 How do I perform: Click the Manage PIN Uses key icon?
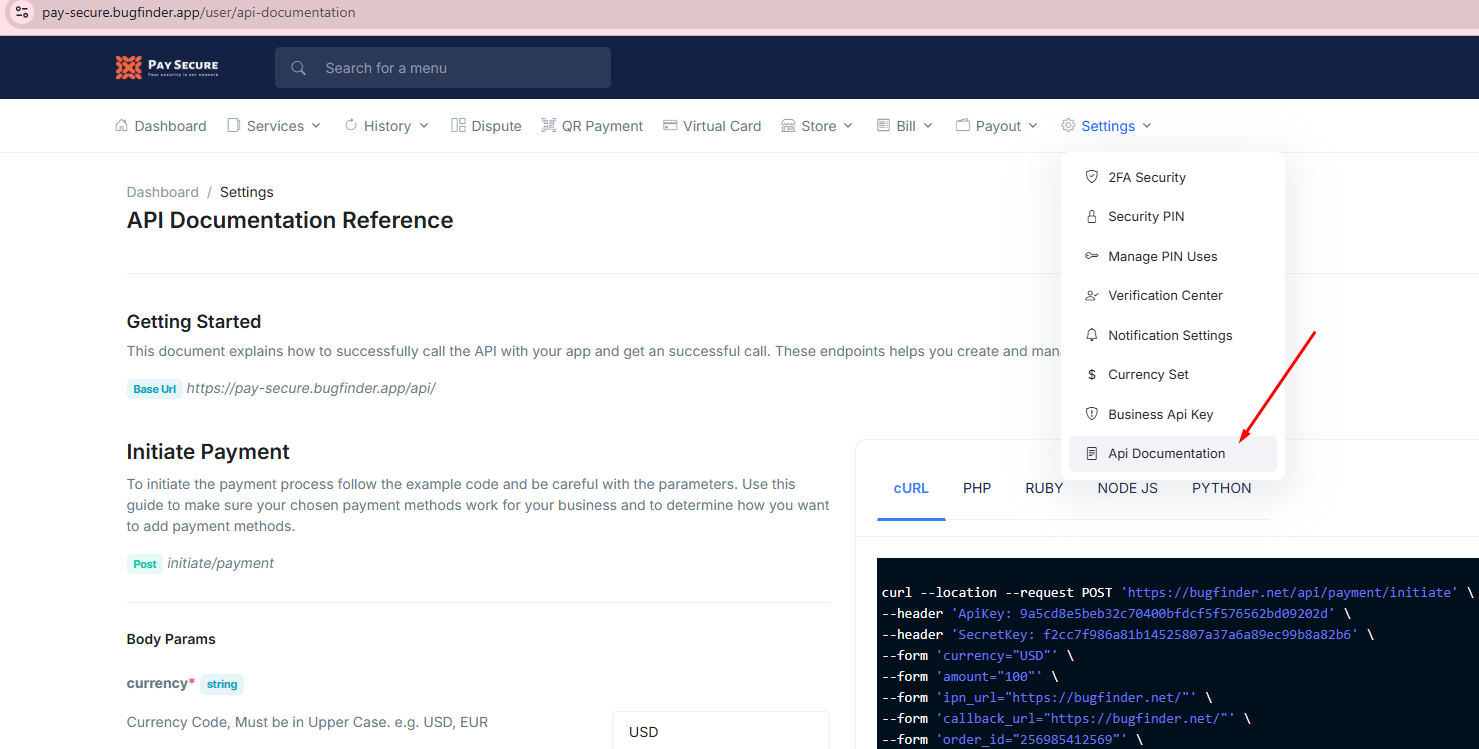1092,256
